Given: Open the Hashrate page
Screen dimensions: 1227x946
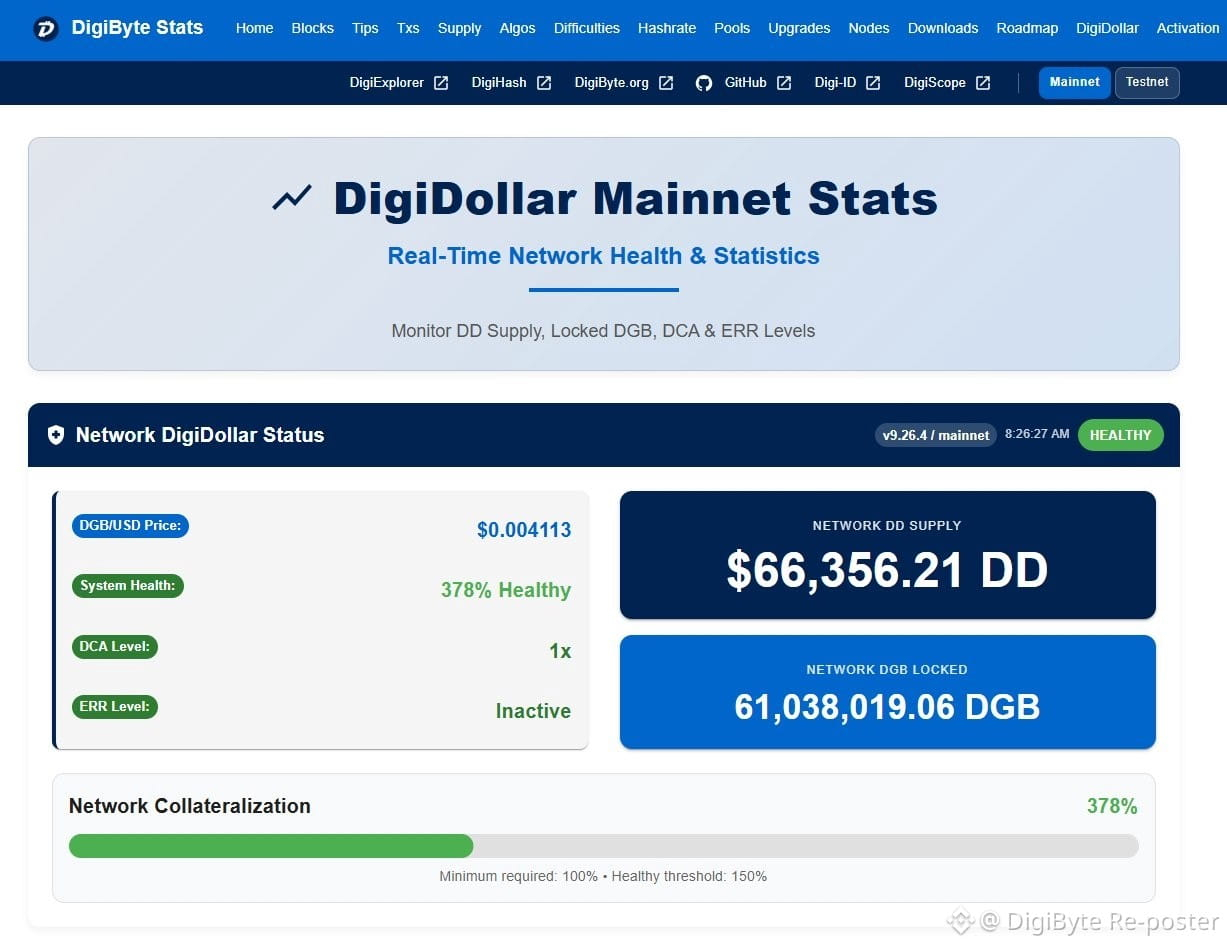Looking at the screenshot, I should [x=667, y=28].
